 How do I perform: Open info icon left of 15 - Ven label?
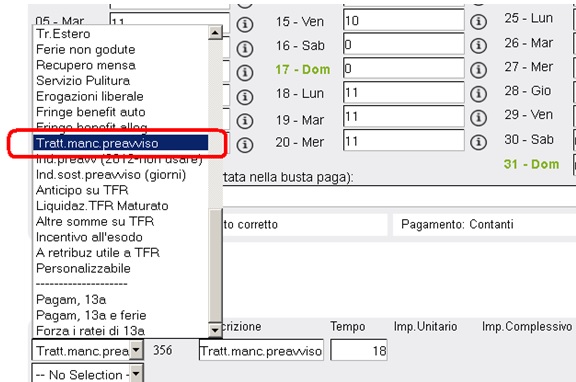[245, 25]
